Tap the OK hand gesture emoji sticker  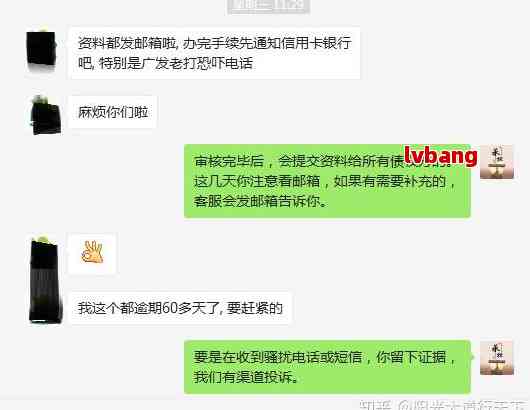[x=92, y=252]
